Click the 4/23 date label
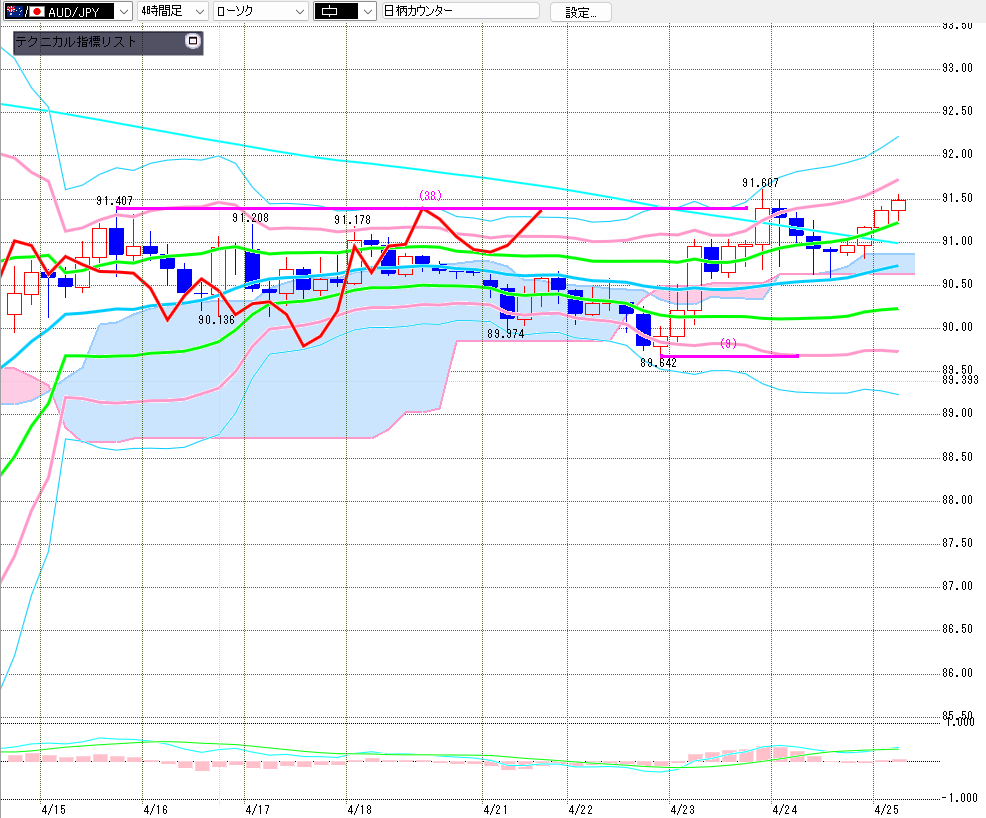The image size is (986, 818). coord(682,809)
